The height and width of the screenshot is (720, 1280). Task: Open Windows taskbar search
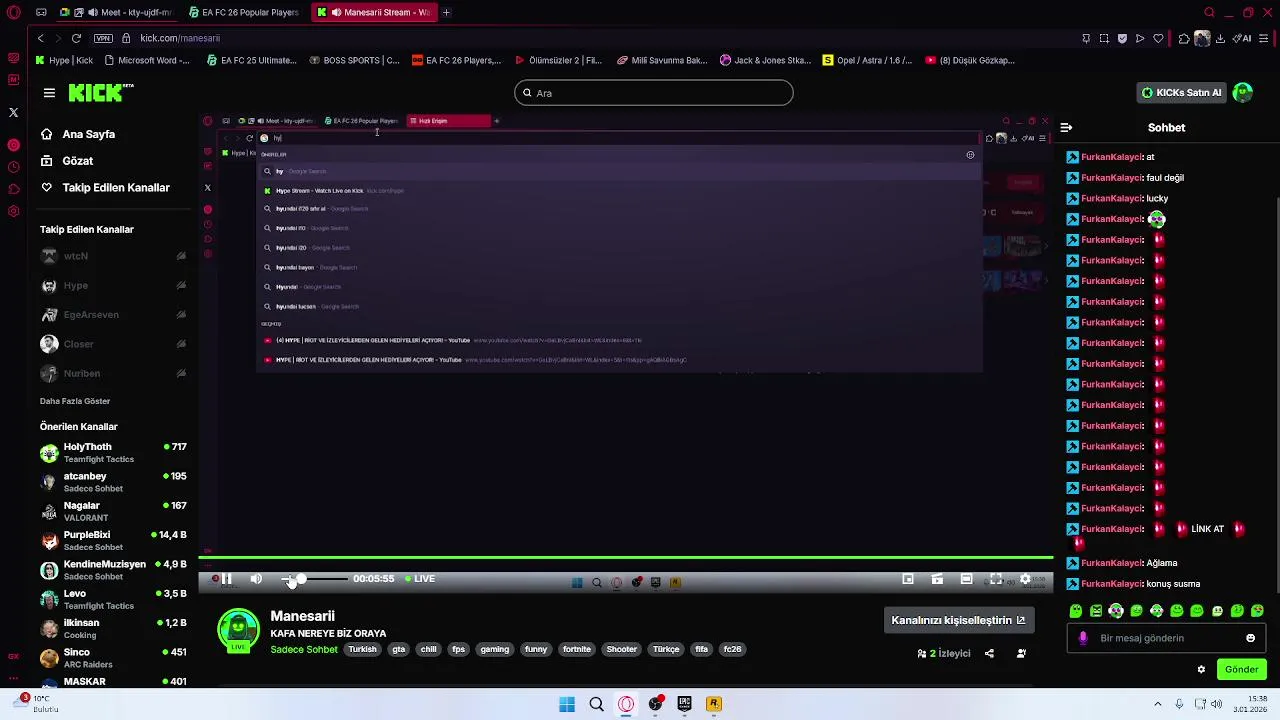coord(596,704)
